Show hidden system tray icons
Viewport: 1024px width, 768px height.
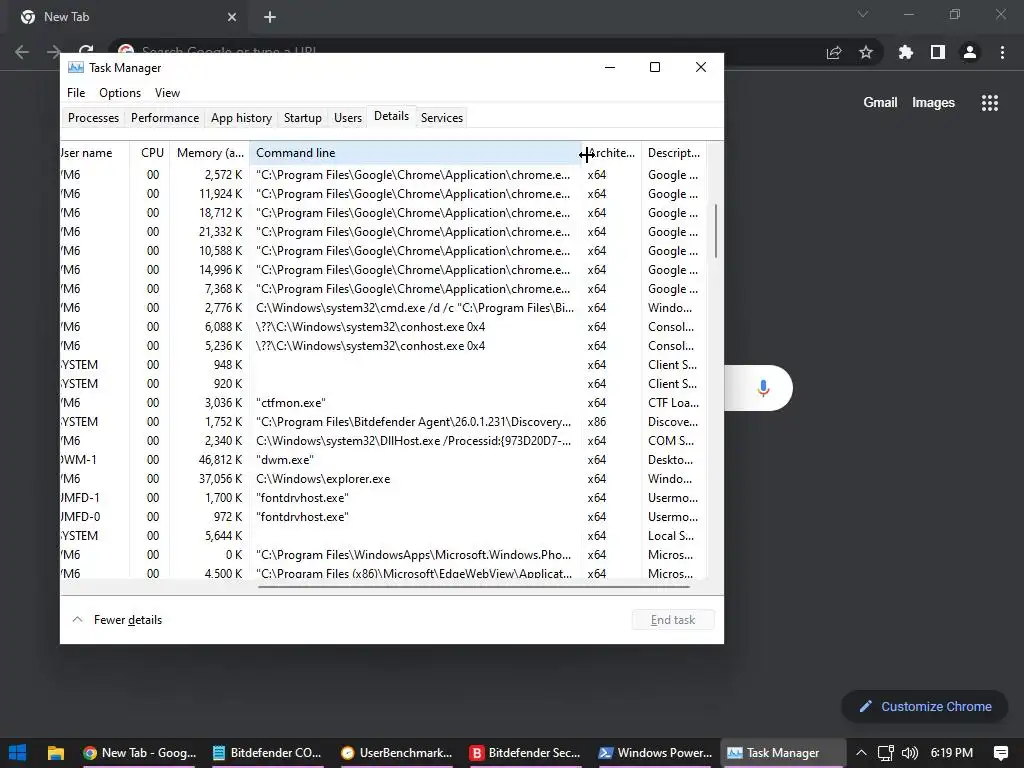coord(861,752)
